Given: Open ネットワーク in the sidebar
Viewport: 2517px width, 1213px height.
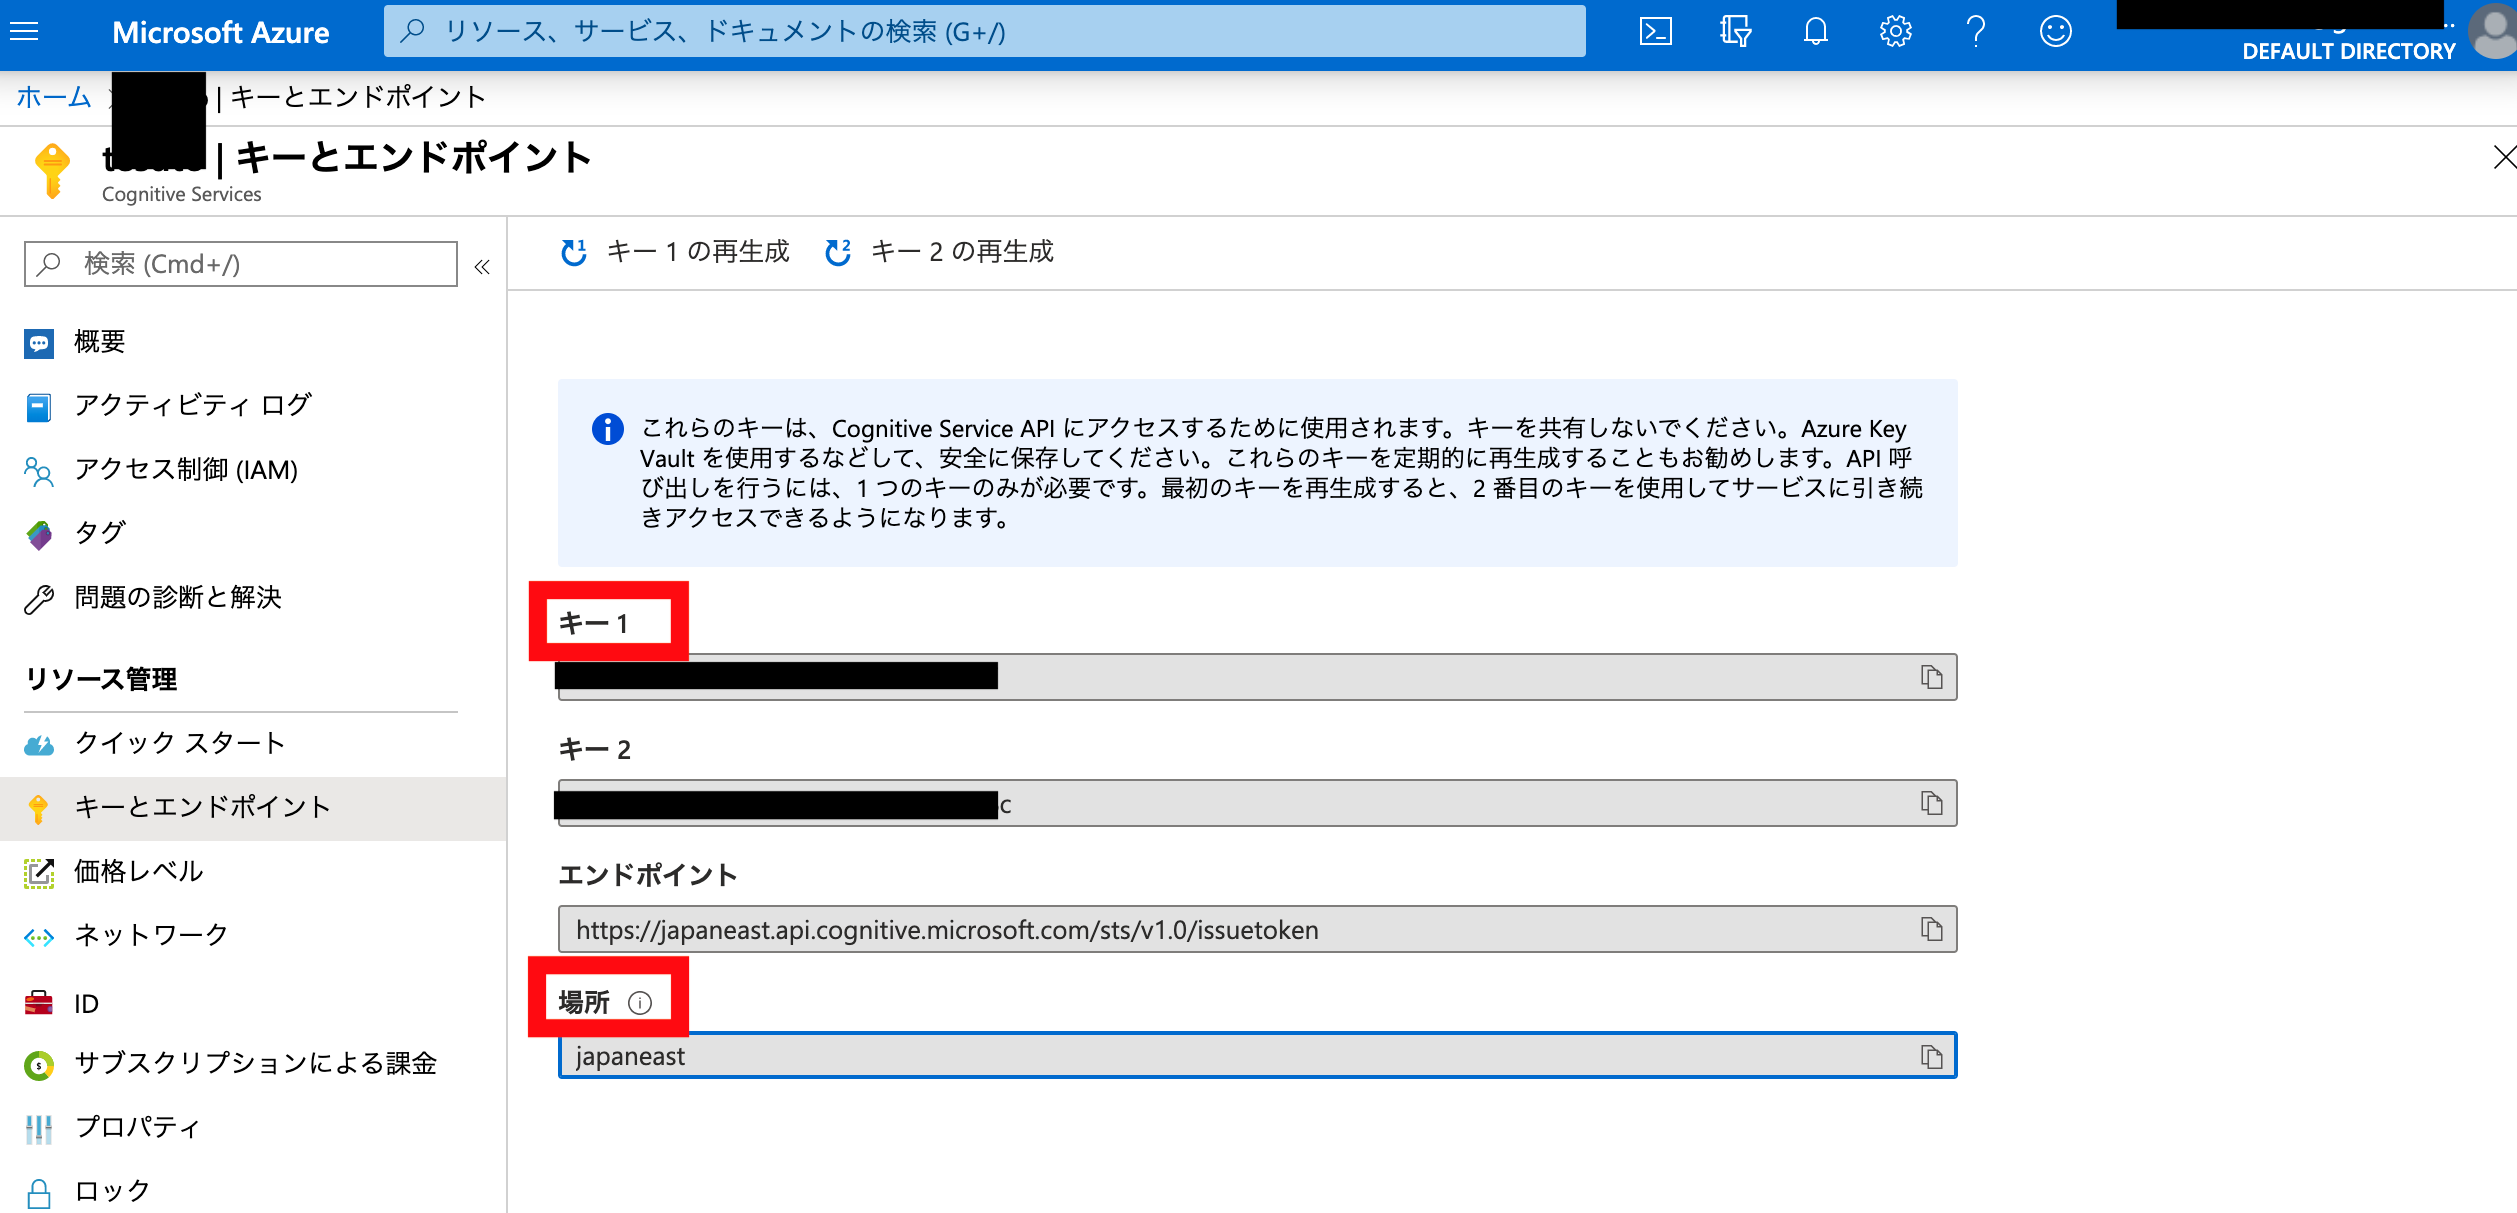Looking at the screenshot, I should click(253, 935).
